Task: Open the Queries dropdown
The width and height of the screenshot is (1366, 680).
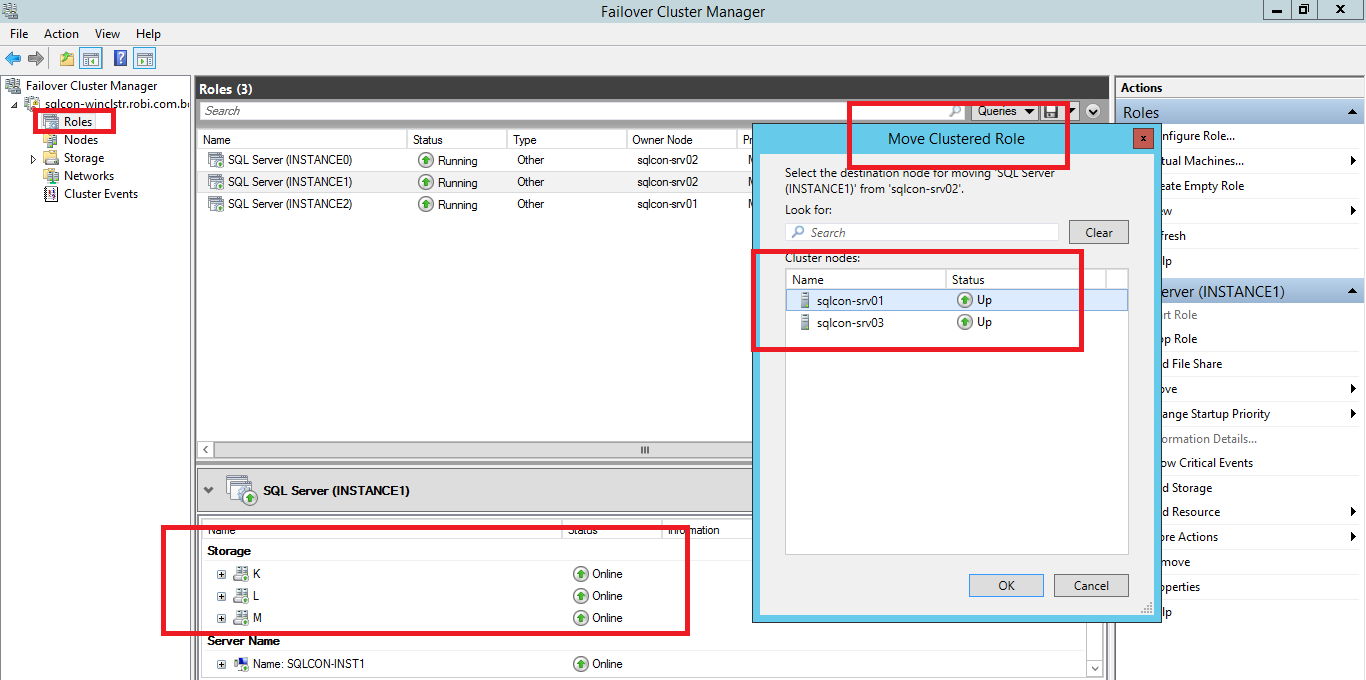Action: [x=1003, y=111]
